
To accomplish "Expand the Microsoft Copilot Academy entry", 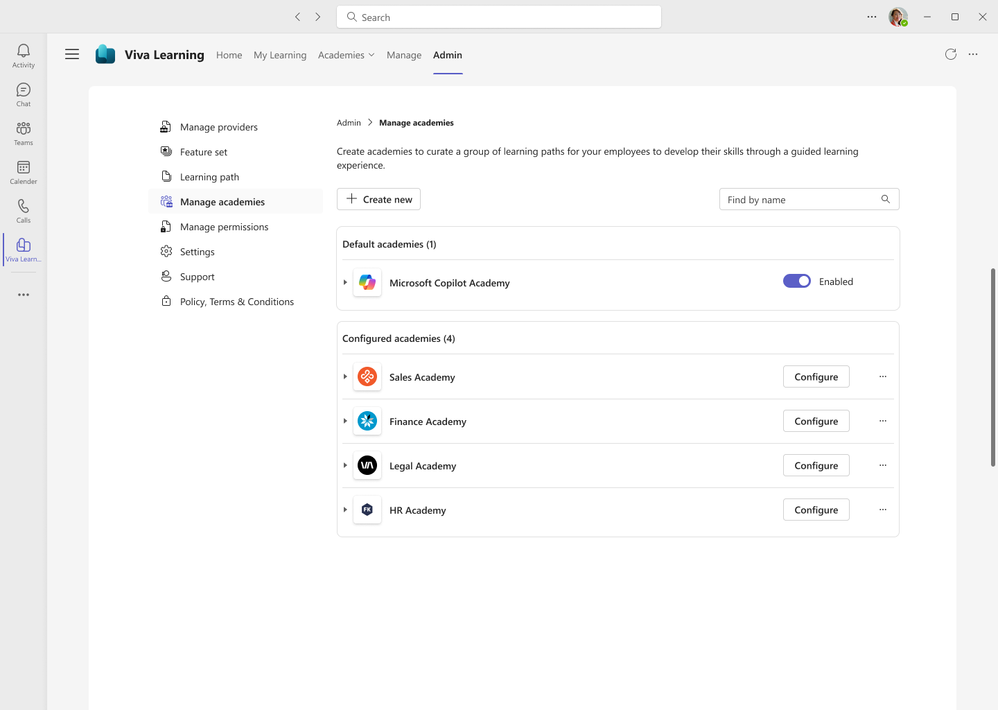I will (x=345, y=282).
